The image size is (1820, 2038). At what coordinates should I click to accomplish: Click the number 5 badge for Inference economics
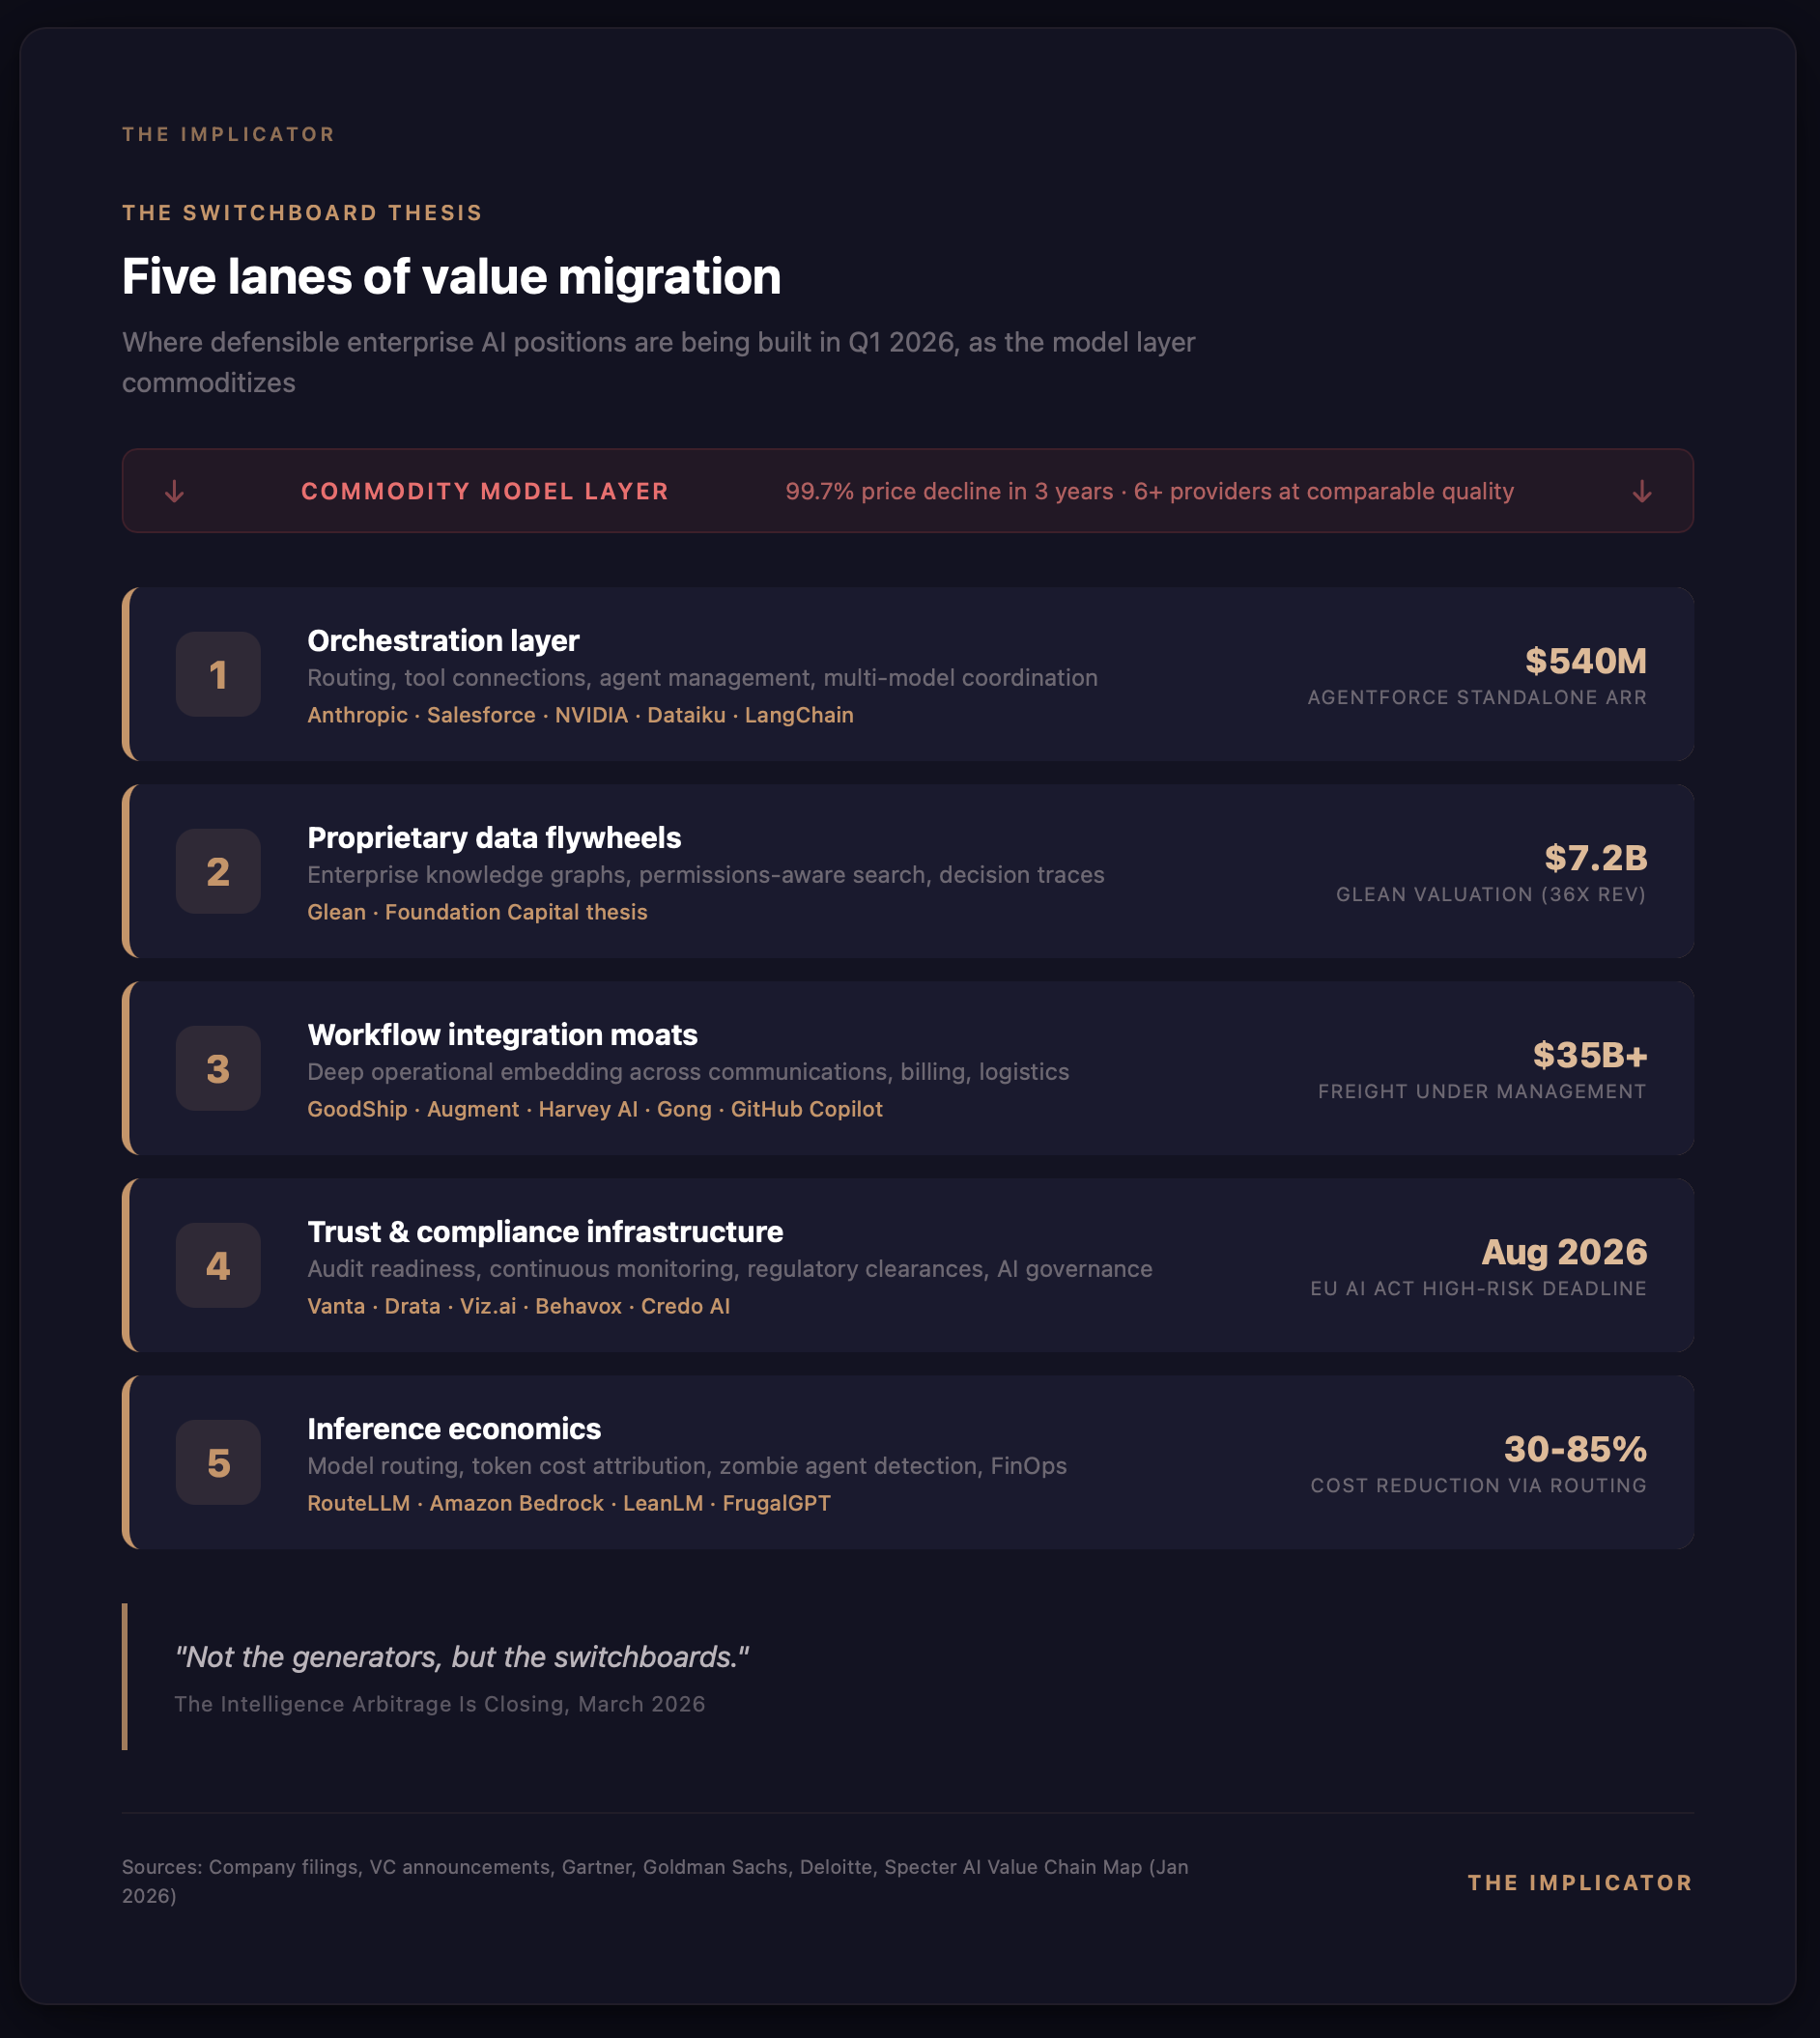(218, 1463)
